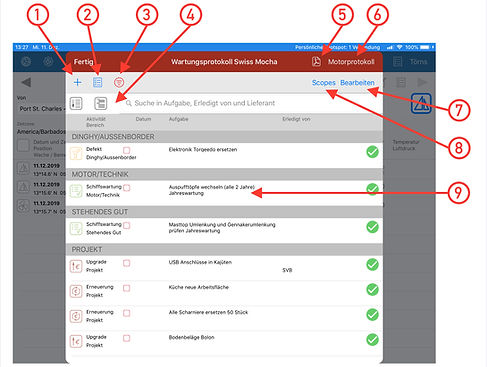Screen dimensions: 487x367
Task: Tap the back arrow in background logbook
Action: (26, 82)
